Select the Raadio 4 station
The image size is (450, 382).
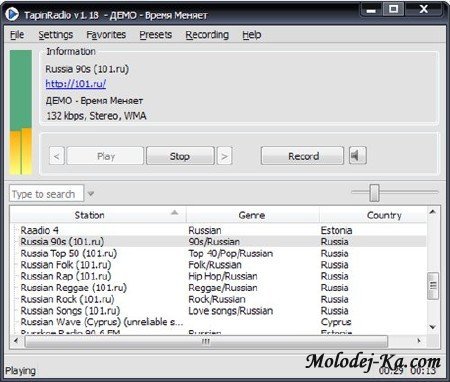[39, 230]
